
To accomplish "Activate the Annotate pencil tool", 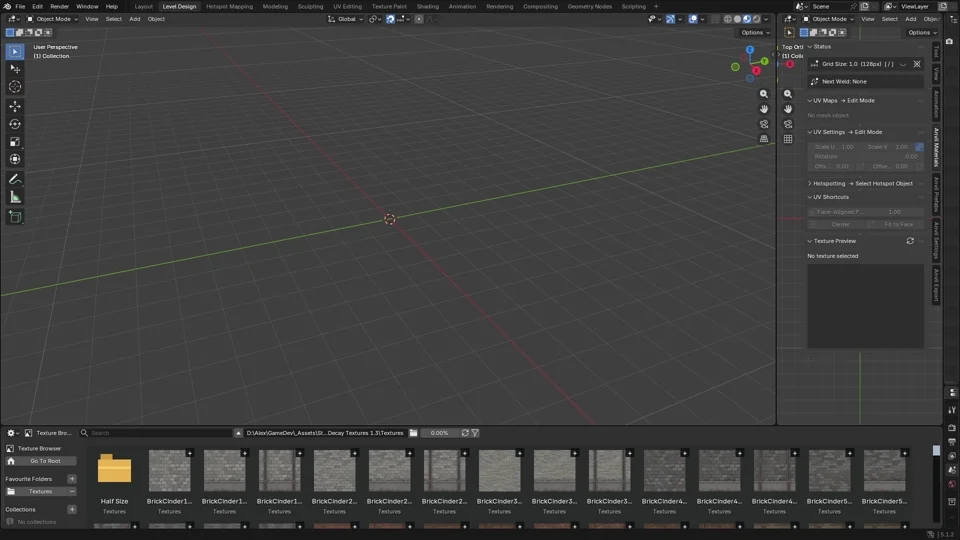I will pyautogui.click(x=15, y=179).
